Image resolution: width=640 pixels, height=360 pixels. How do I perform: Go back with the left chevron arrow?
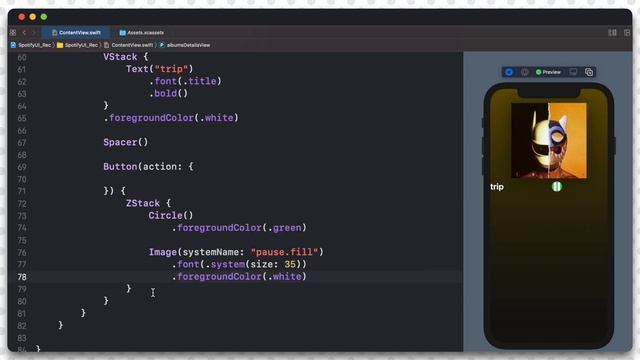(24, 32)
